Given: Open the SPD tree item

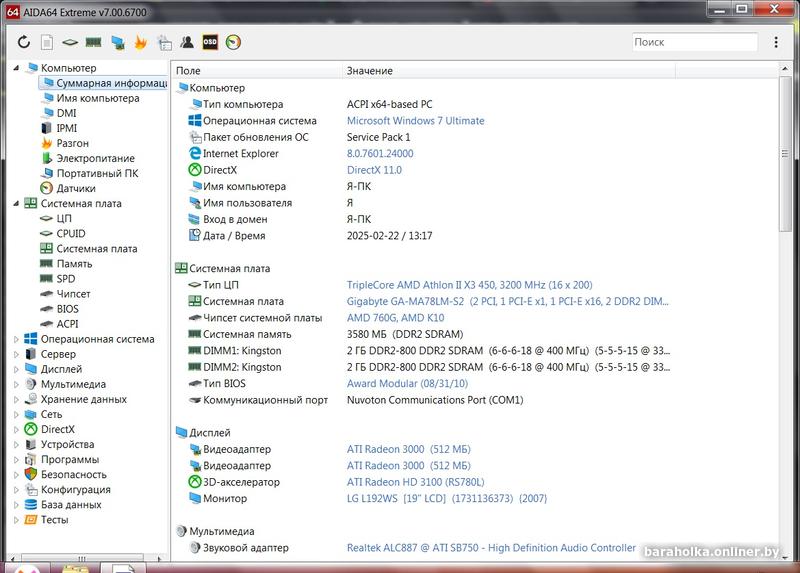Looking at the screenshot, I should click(x=65, y=279).
